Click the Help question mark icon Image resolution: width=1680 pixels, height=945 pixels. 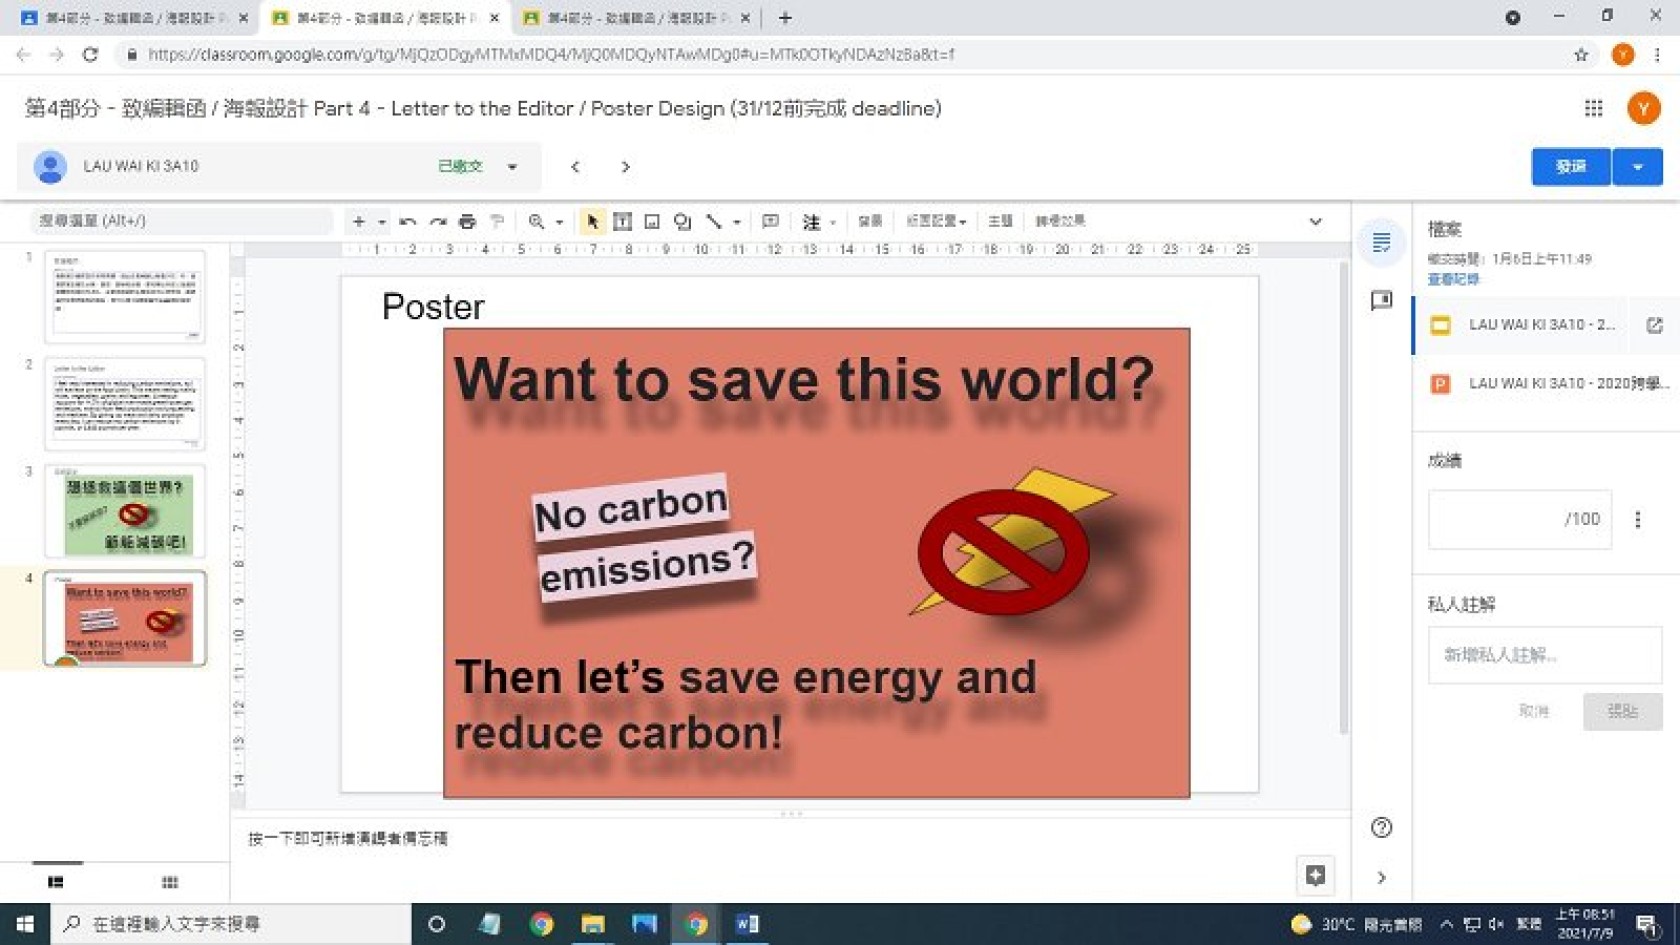[x=1381, y=827]
